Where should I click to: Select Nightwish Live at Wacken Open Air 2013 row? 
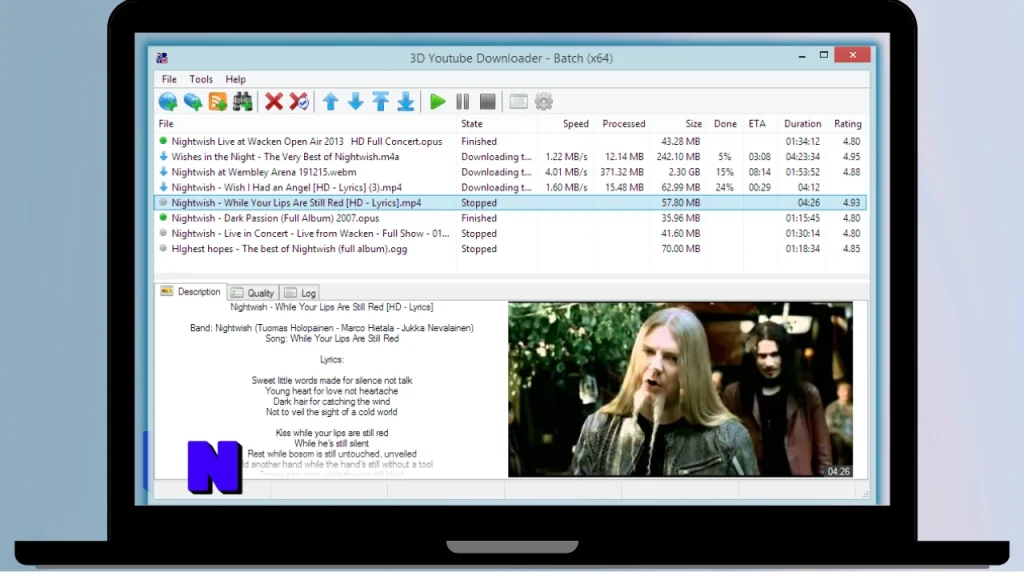[511, 141]
